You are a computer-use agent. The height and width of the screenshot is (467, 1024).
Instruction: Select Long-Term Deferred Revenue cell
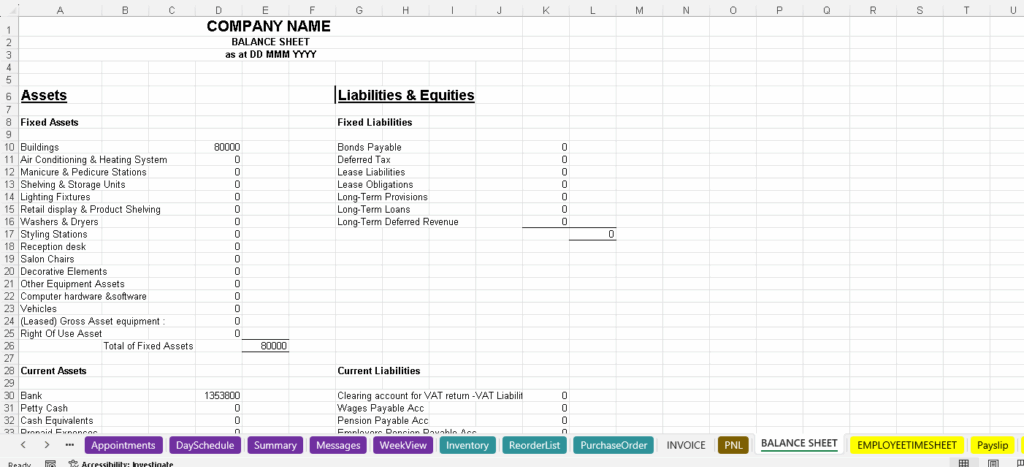(x=398, y=222)
